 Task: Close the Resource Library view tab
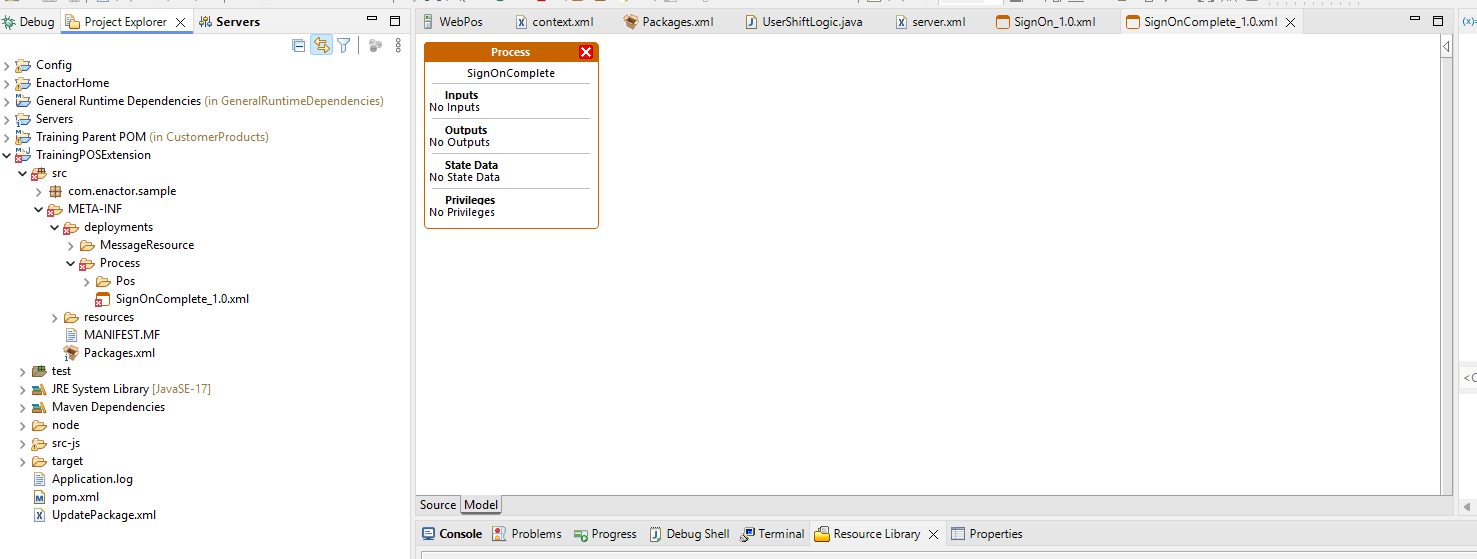point(933,534)
